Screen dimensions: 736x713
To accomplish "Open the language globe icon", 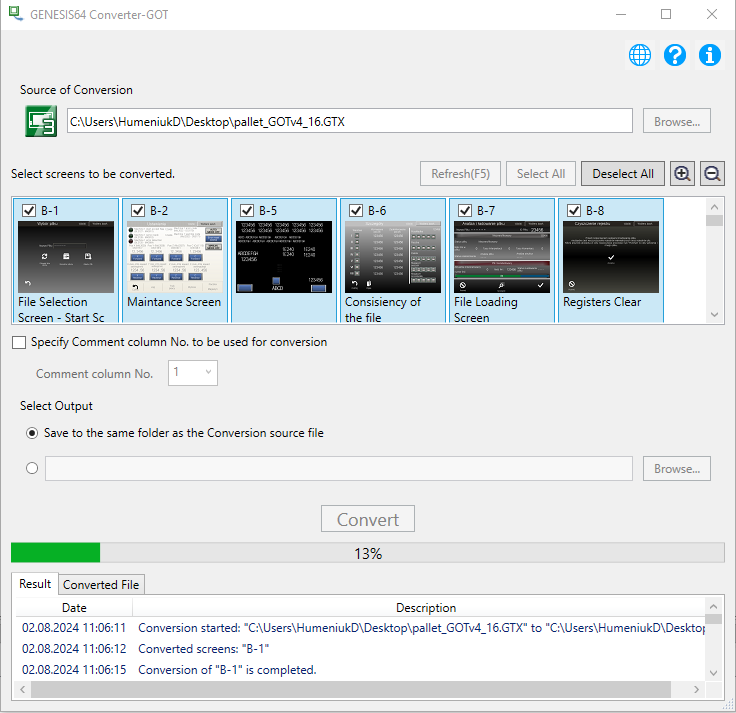I will tap(639, 55).
